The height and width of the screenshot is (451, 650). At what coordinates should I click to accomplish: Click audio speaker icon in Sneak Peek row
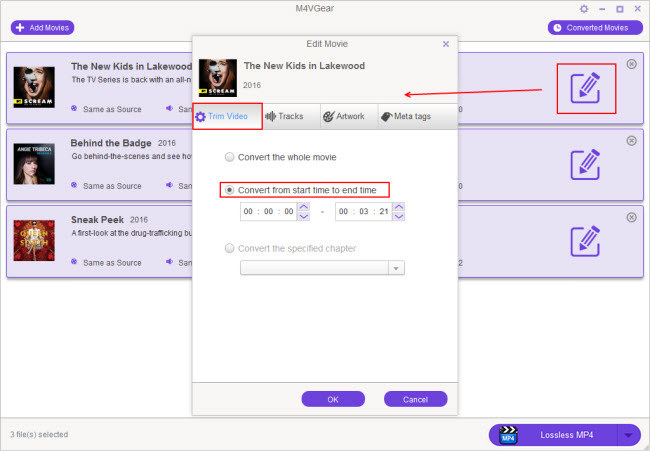tap(169, 262)
